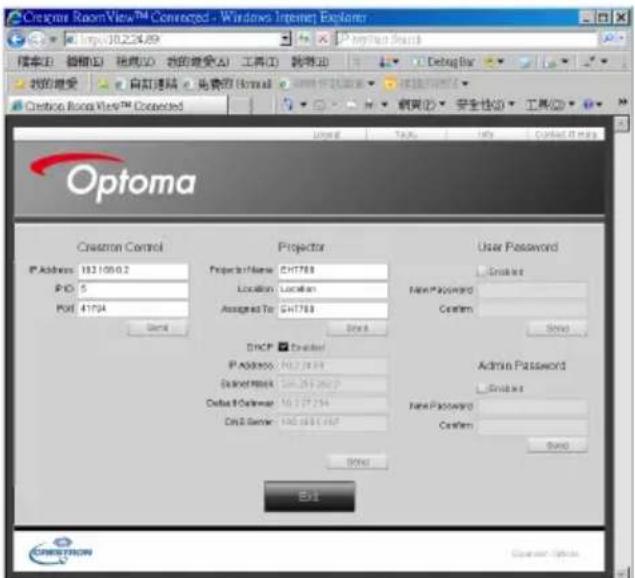Click the Optoma logo
Screen dimensions: 635x578
pos(113,178)
